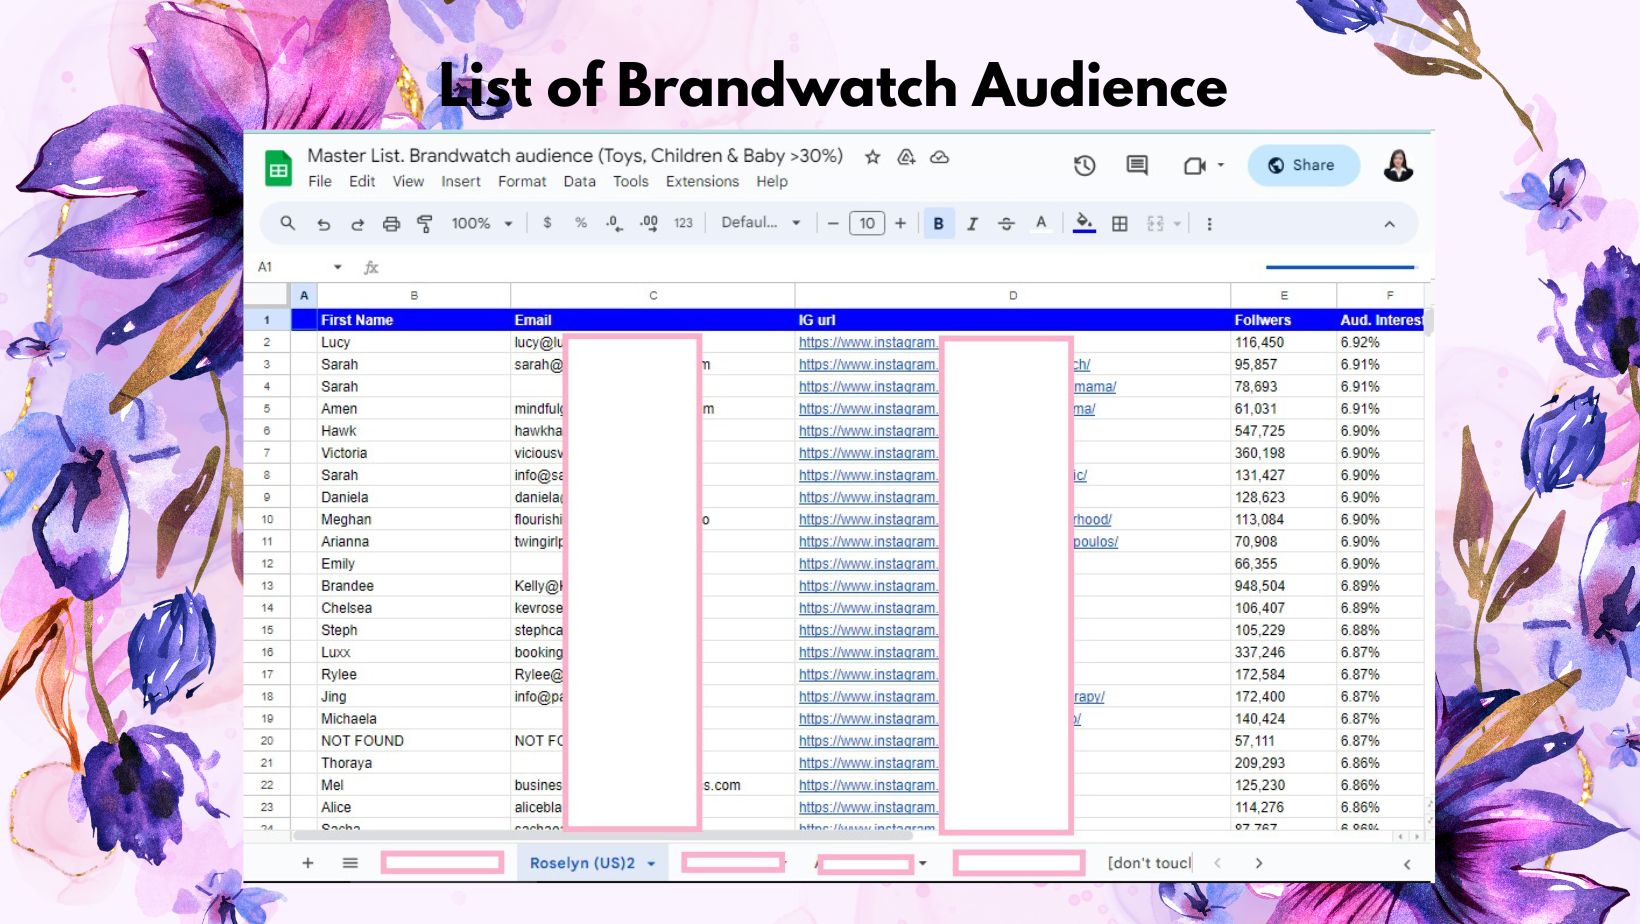This screenshot has width=1640, height=924.
Task: Format as currency with dollar icon
Action: 547,223
